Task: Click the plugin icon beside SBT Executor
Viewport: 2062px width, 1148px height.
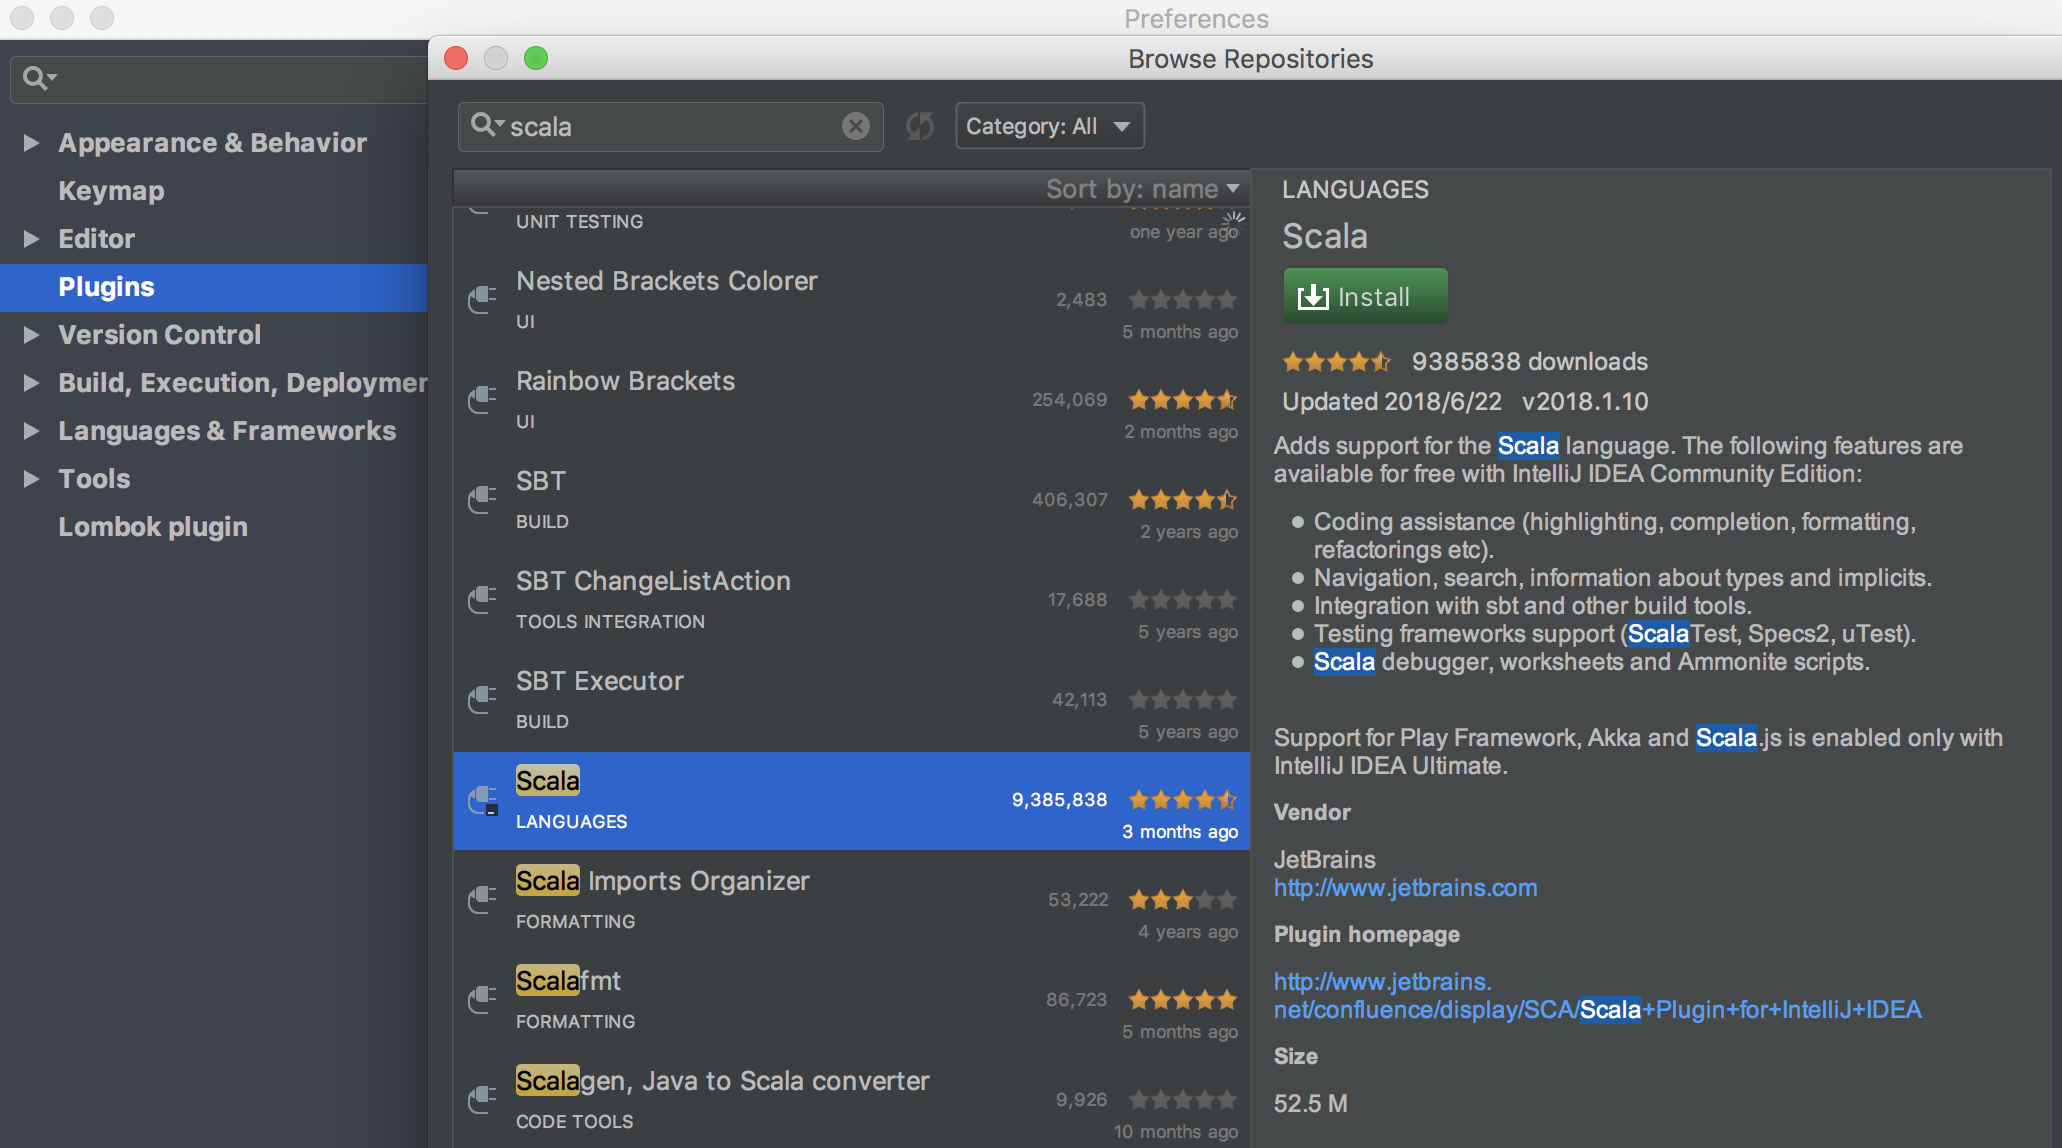Action: click(x=483, y=699)
